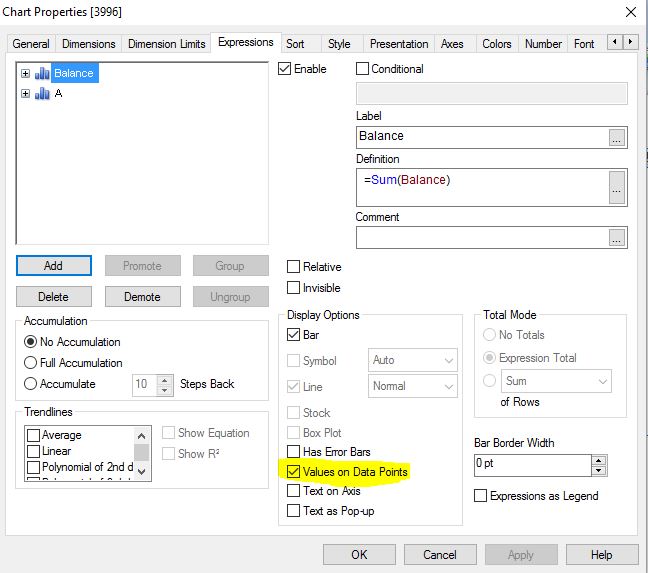Image resolution: width=648 pixels, height=573 pixels.
Task: Enable Has Error Bars checkbox
Action: pyautogui.click(x=293, y=452)
